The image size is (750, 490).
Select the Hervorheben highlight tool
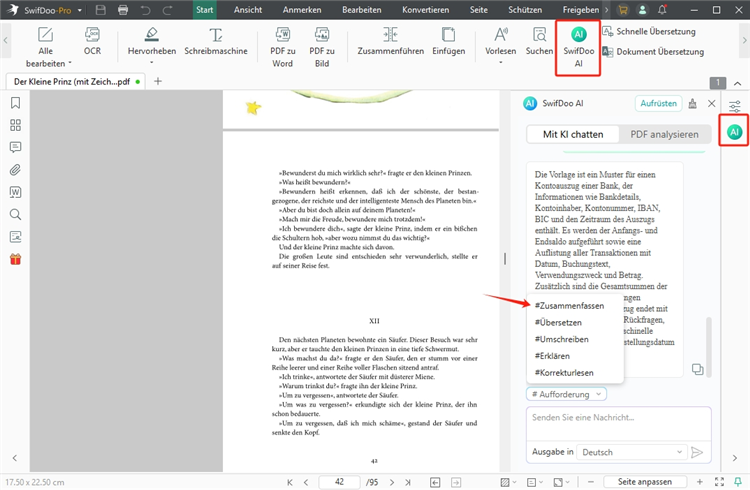(x=152, y=41)
